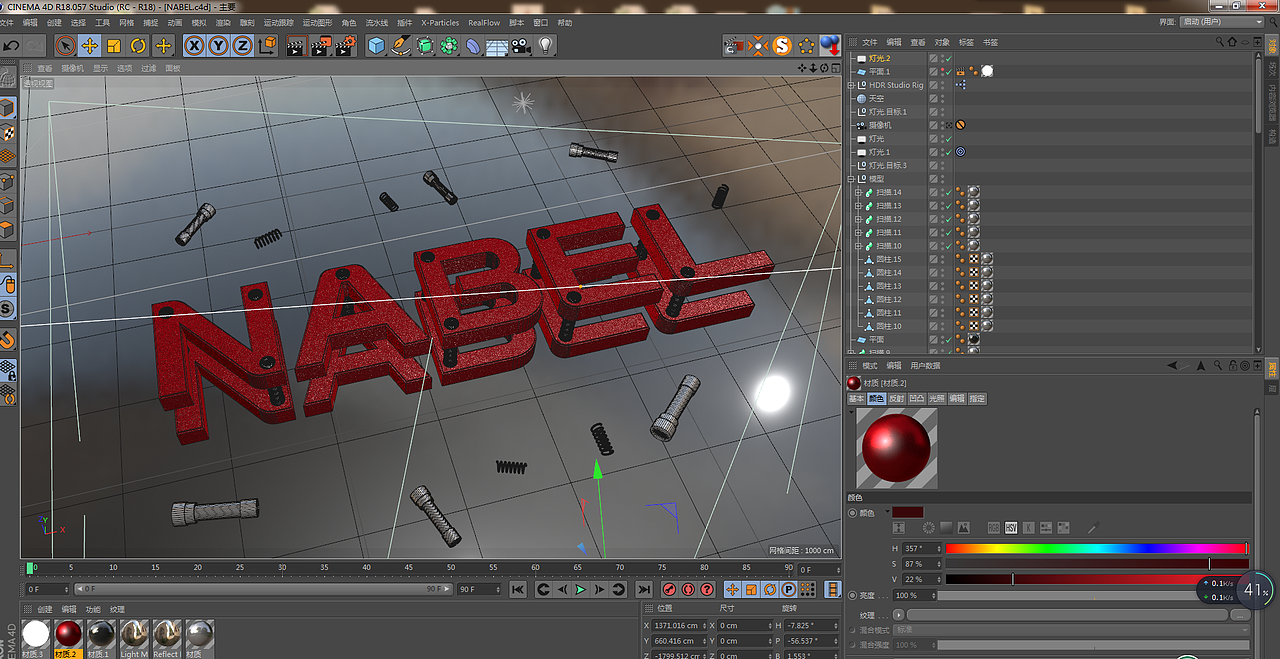Viewport: 1280px width, 659px height.
Task: Click the H rotation field -7.825
Action: [811, 626]
